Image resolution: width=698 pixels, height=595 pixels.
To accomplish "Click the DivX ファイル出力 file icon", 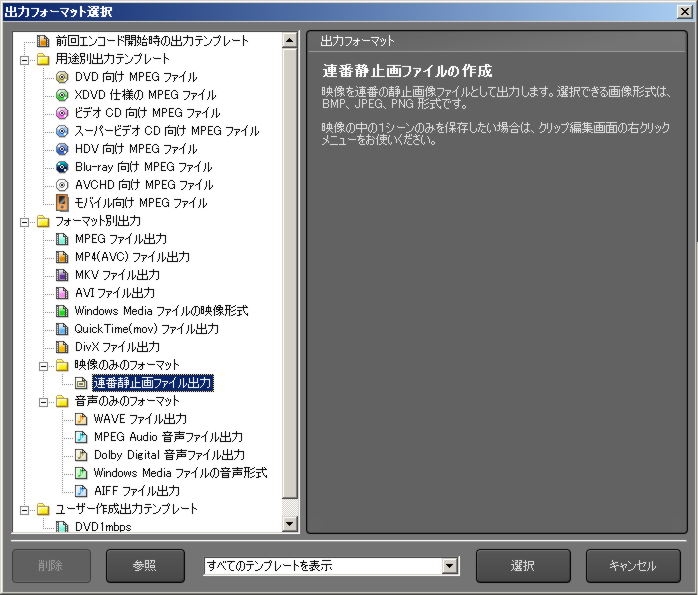I will 62,347.
